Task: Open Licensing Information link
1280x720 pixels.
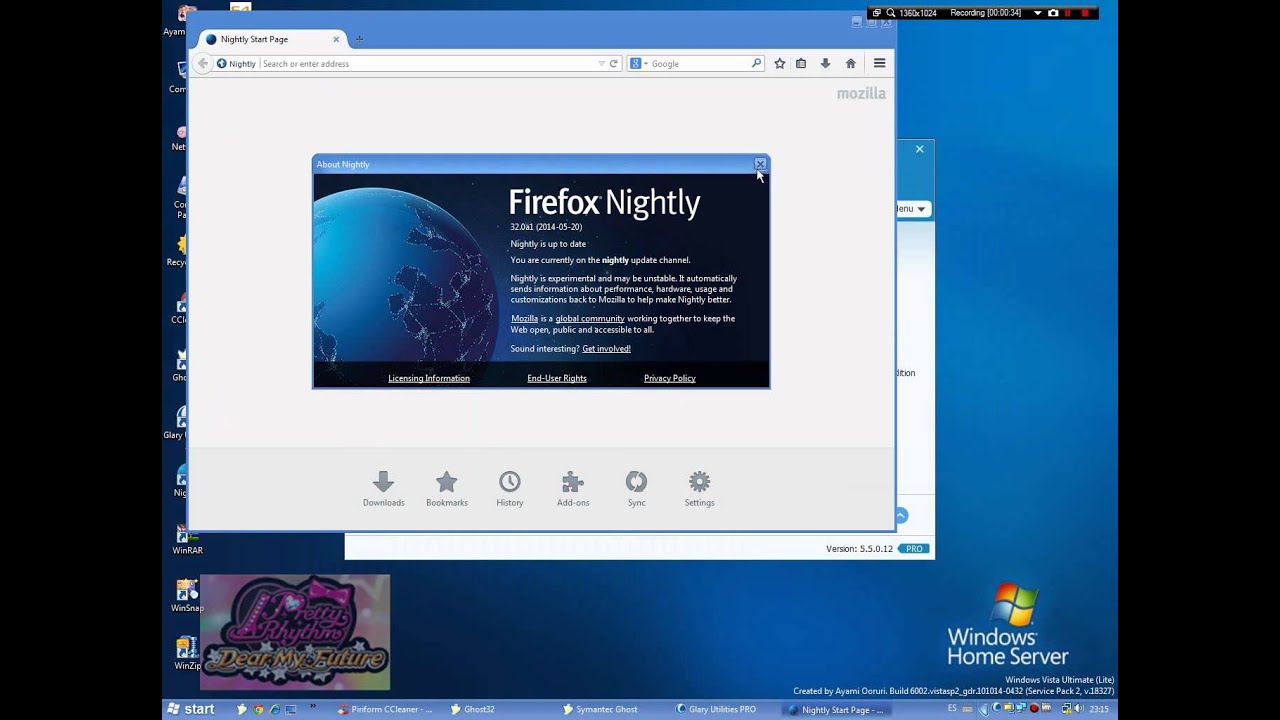Action: click(x=429, y=378)
